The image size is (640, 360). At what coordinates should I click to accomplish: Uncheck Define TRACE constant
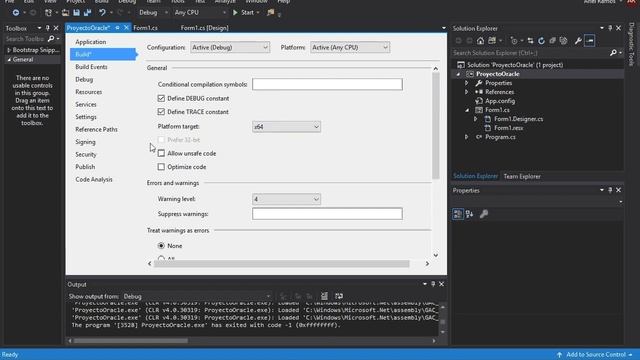[161, 111]
